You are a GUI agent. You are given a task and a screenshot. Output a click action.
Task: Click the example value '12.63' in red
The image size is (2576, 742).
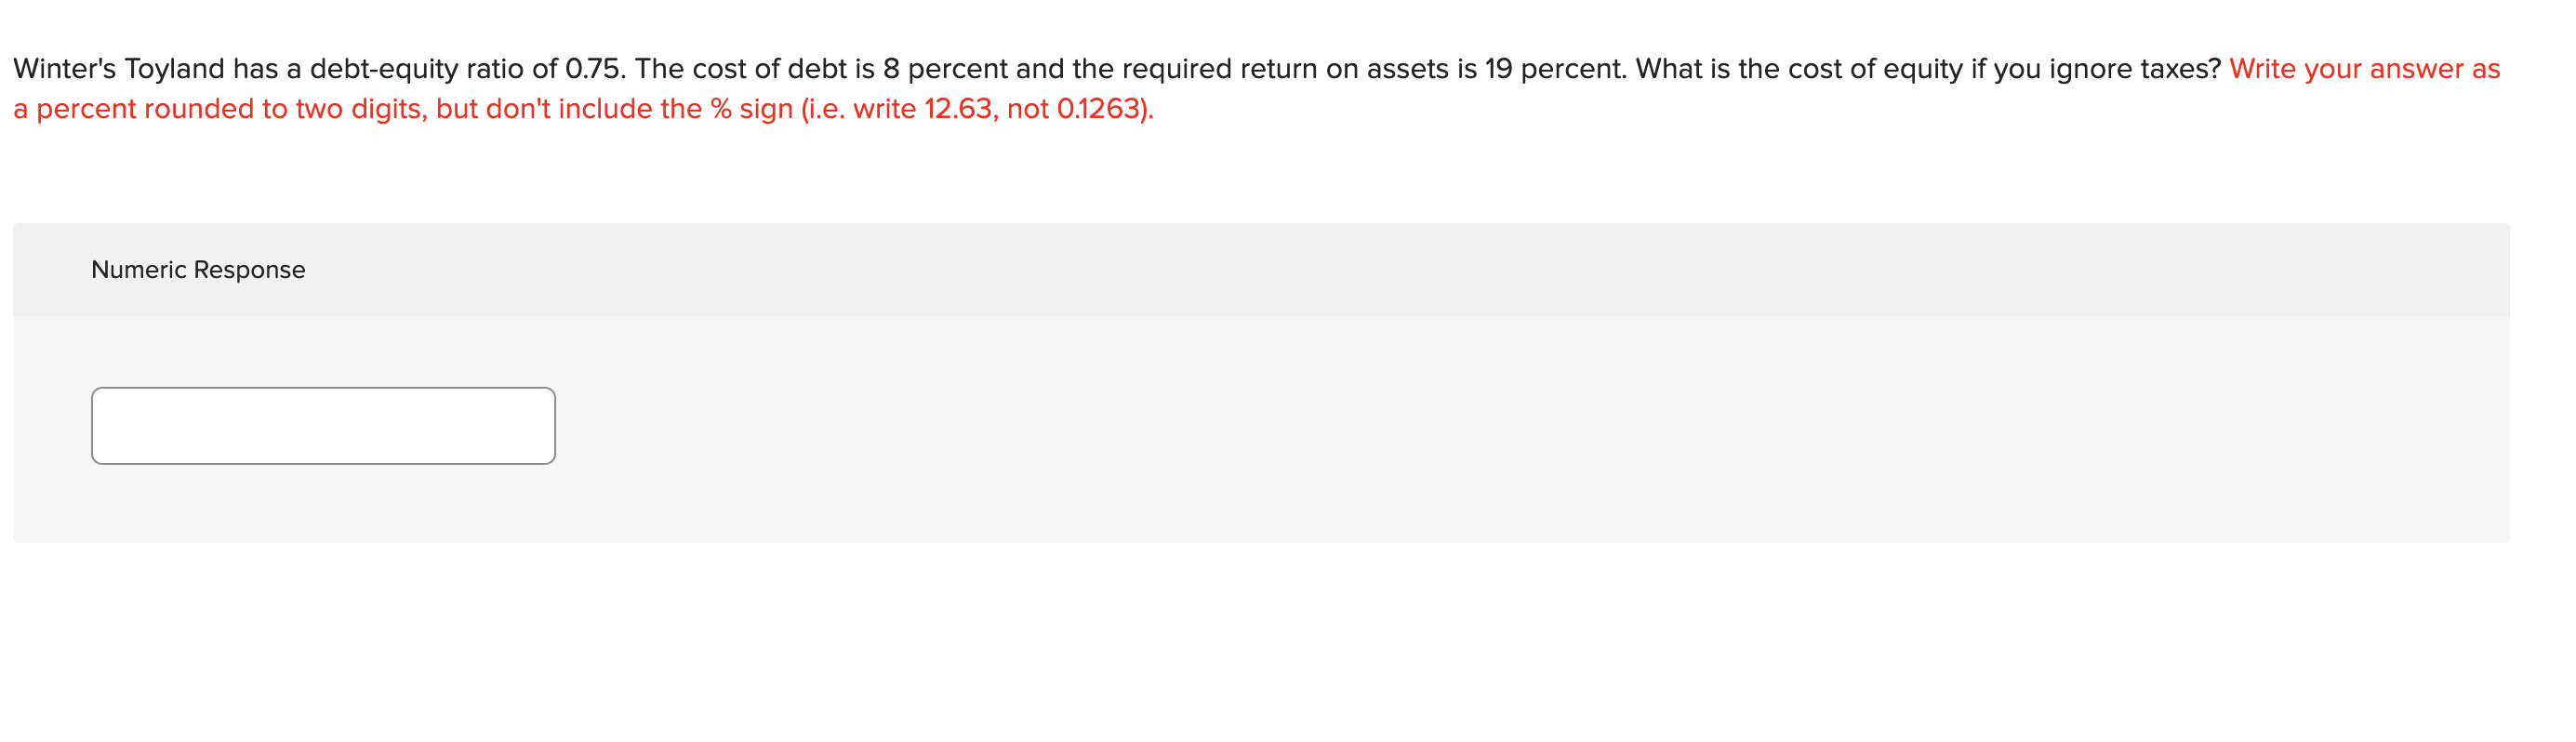[959, 108]
